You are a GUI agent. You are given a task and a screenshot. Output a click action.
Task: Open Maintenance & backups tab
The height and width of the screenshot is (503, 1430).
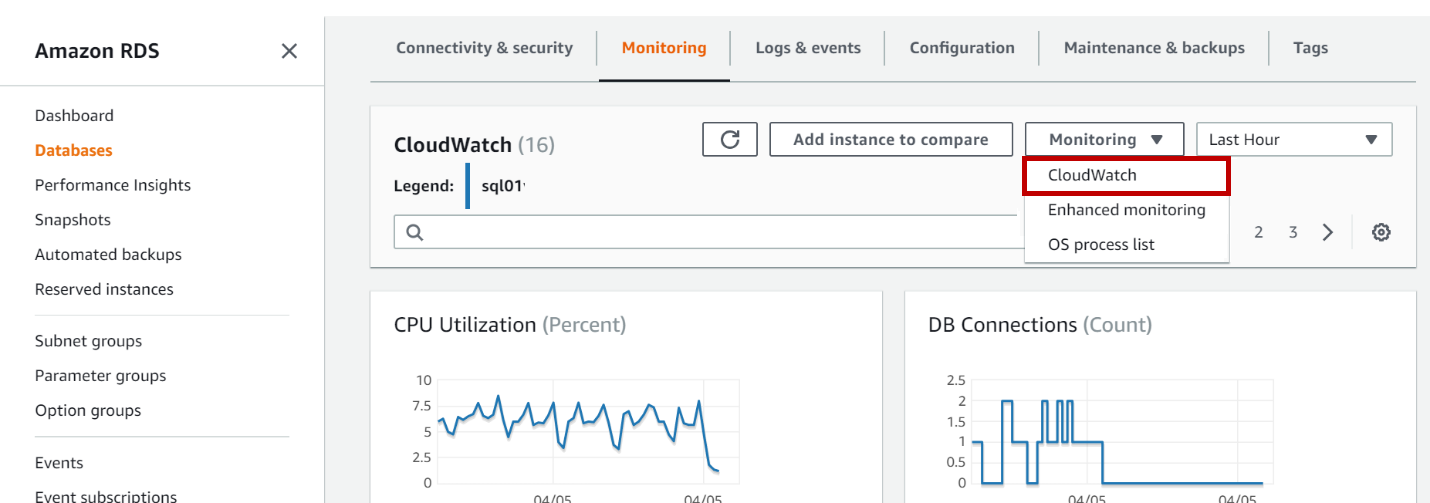coord(1154,48)
